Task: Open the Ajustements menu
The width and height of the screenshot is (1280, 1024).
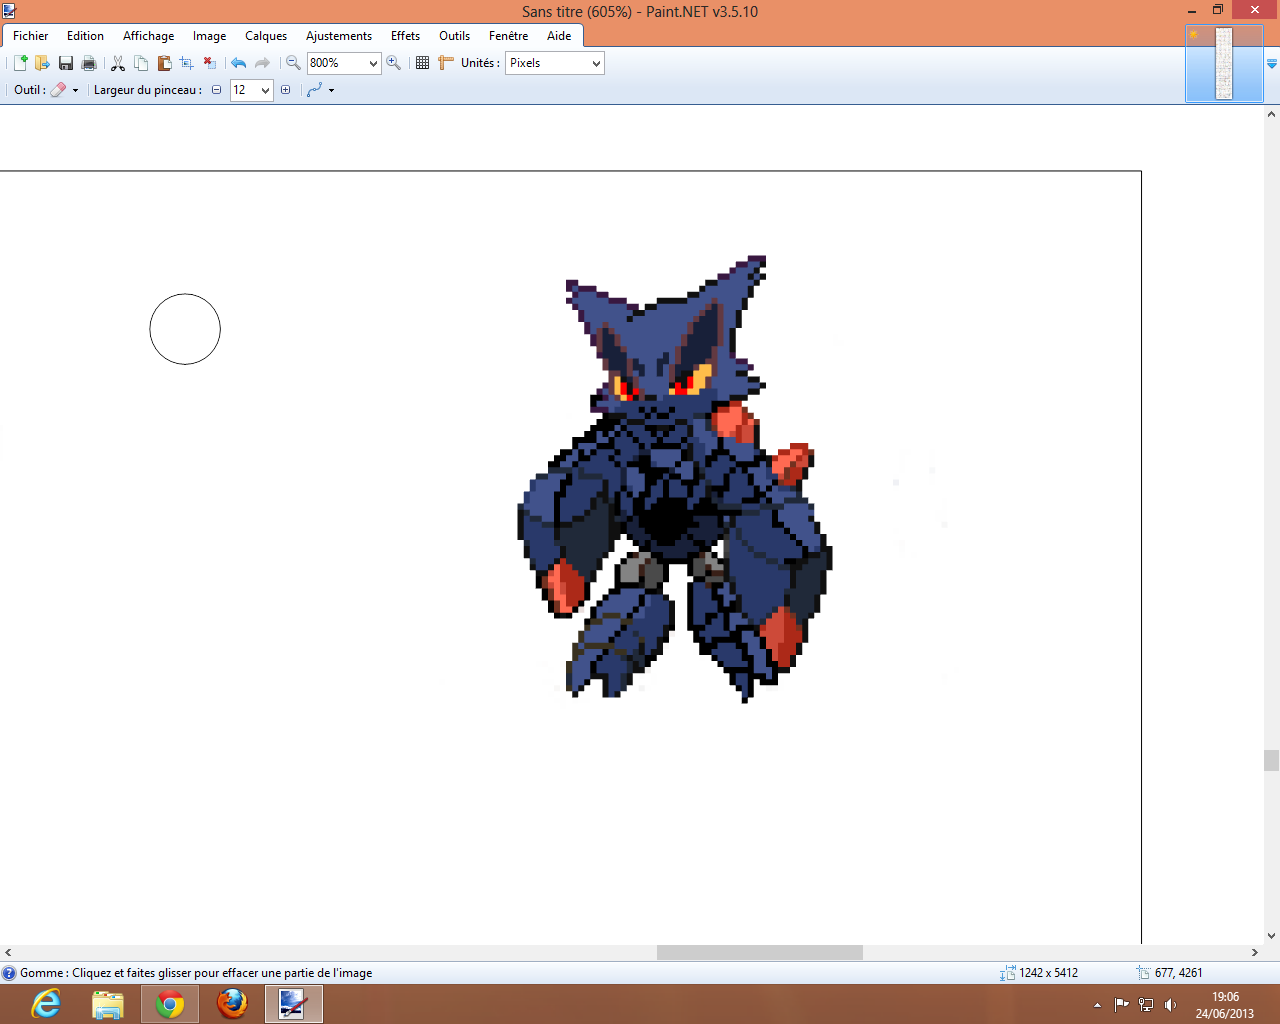Action: pos(339,36)
